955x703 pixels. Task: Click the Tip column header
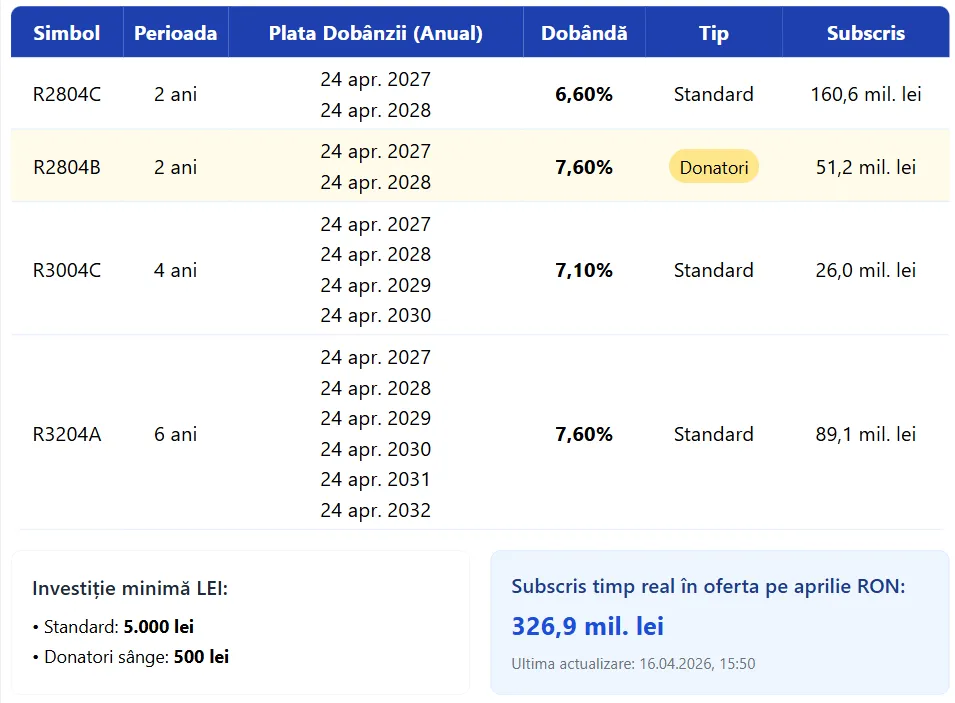[713, 33]
